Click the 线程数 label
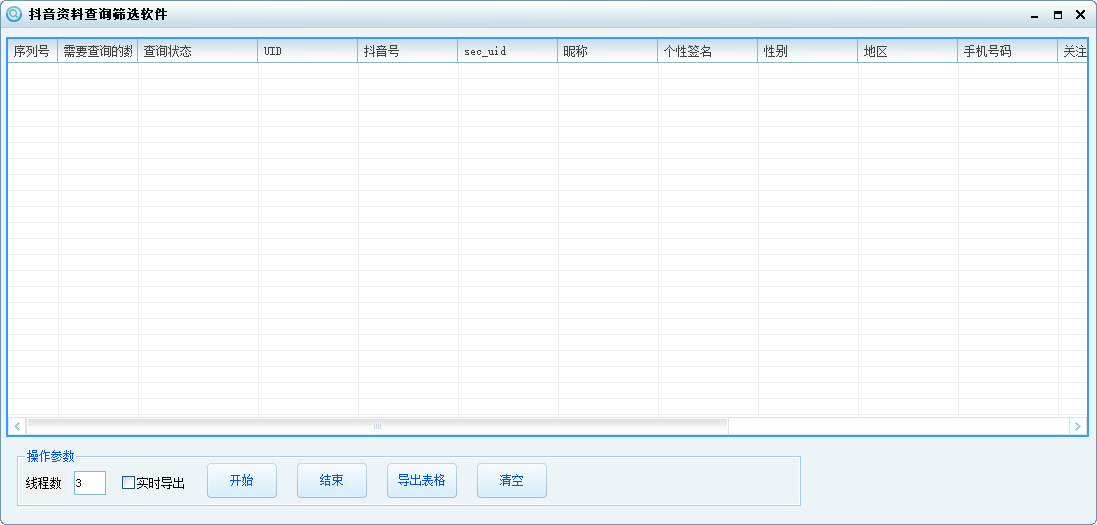The height and width of the screenshot is (525, 1097). tap(44, 483)
